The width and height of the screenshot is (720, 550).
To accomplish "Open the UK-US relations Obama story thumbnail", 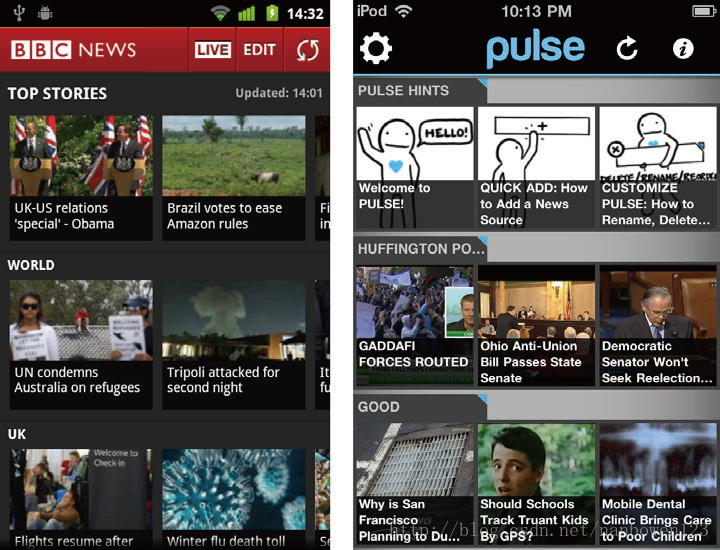I will (x=81, y=156).
